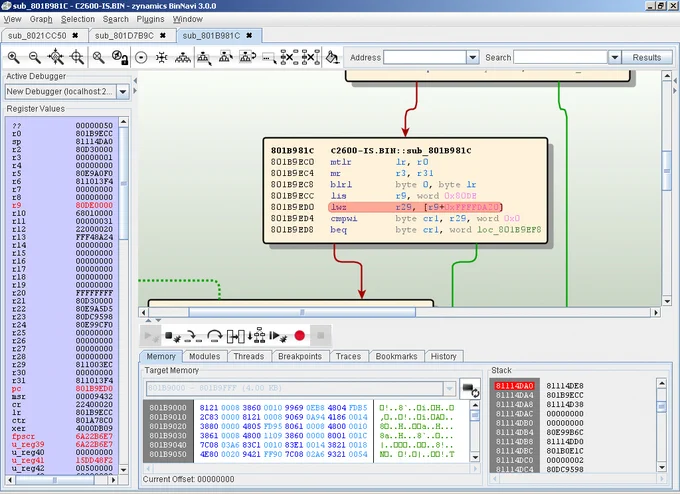Image resolution: width=680 pixels, height=494 pixels.
Task: Click the resume debugger play-bug icon
Action: [278, 336]
